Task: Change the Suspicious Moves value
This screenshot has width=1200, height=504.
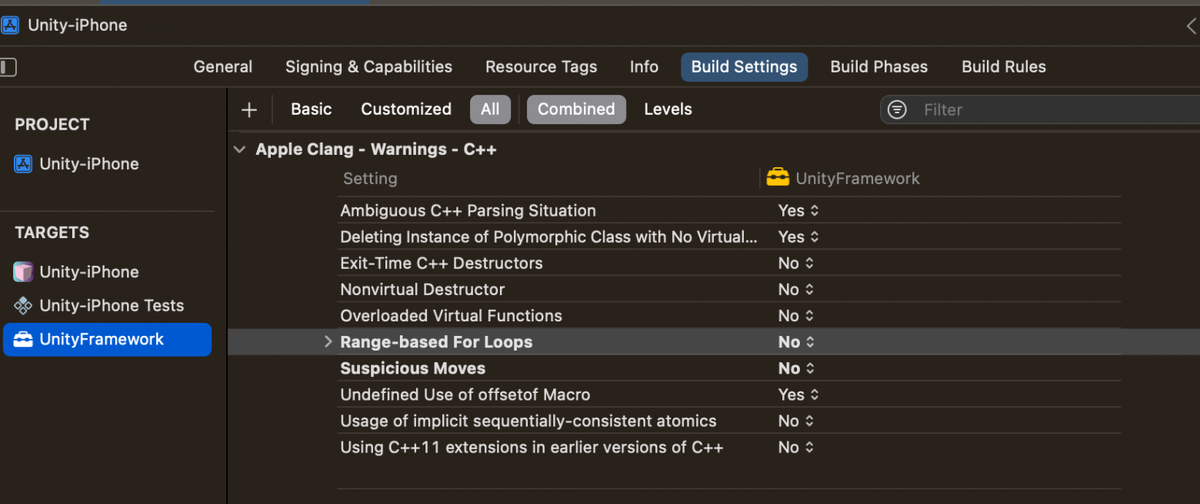Action: tap(797, 369)
